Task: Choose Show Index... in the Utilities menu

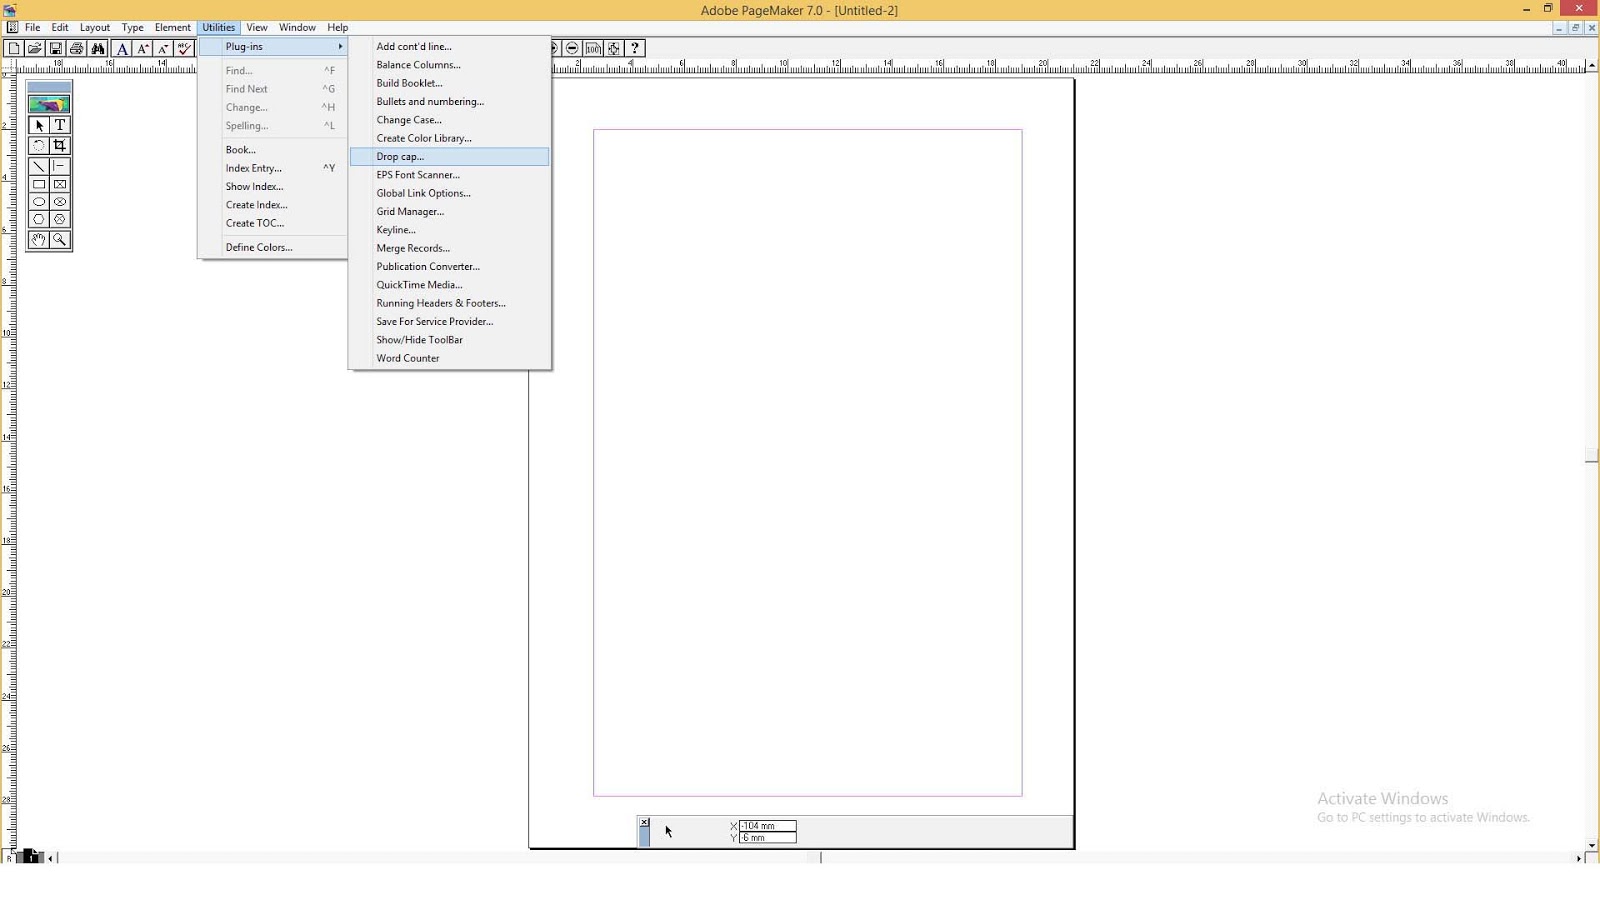Action: 273,187
